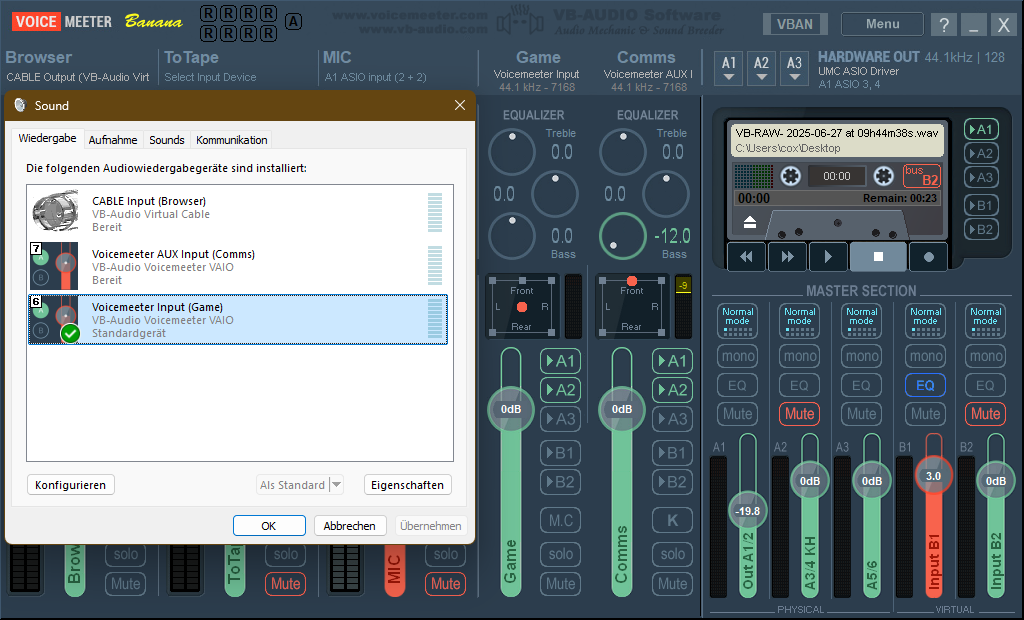Toggle A1 routing on Game strip
Screen dimensions: 1024x620
click(x=560, y=361)
